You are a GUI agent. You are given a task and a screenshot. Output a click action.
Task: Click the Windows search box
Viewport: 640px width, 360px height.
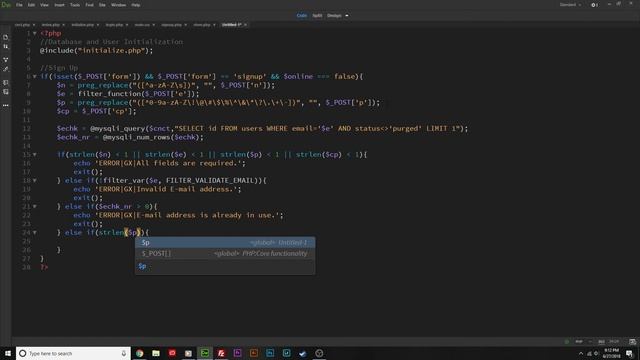pyautogui.click(x=73, y=353)
